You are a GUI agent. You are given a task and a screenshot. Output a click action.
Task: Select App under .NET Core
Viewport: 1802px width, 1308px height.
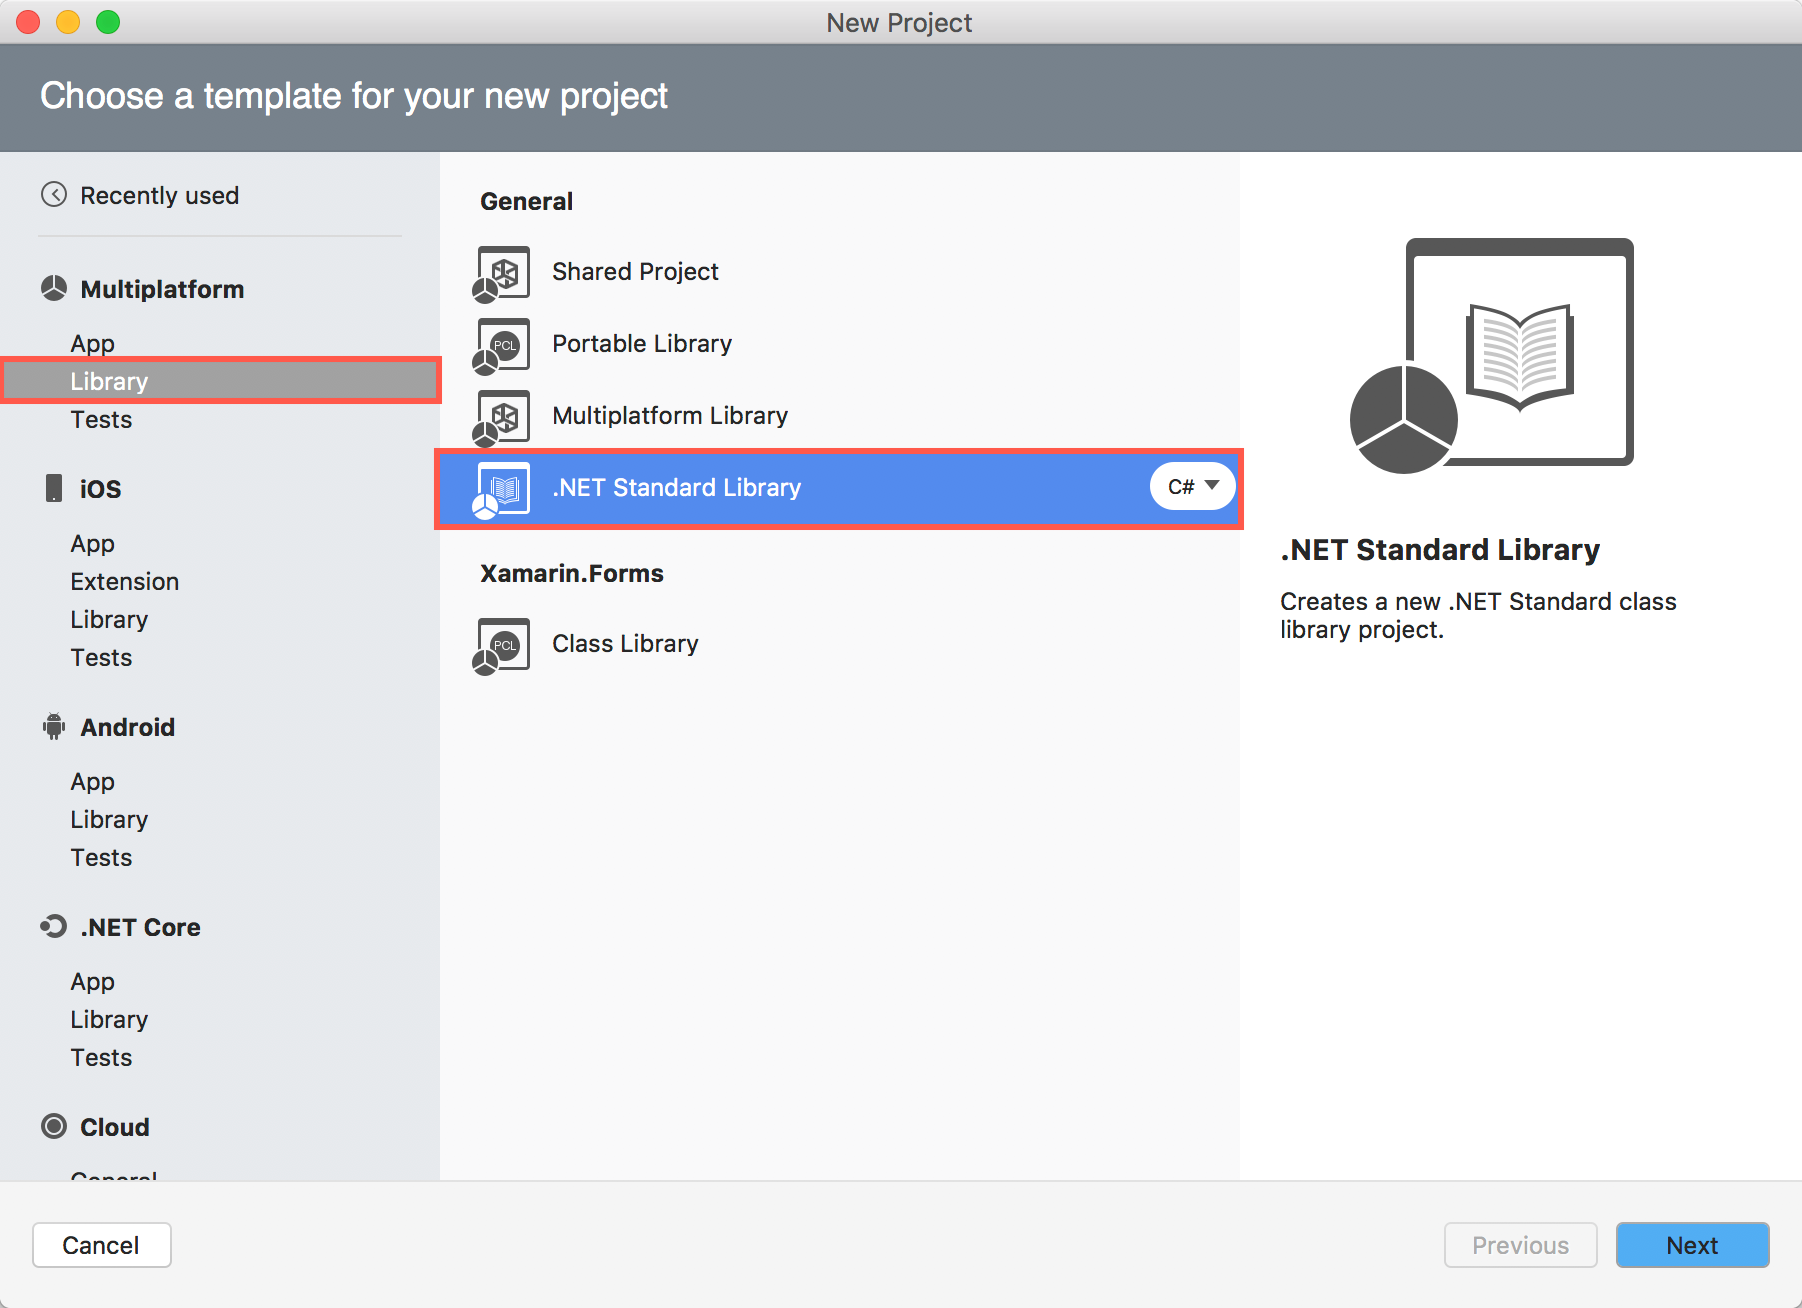(x=93, y=981)
